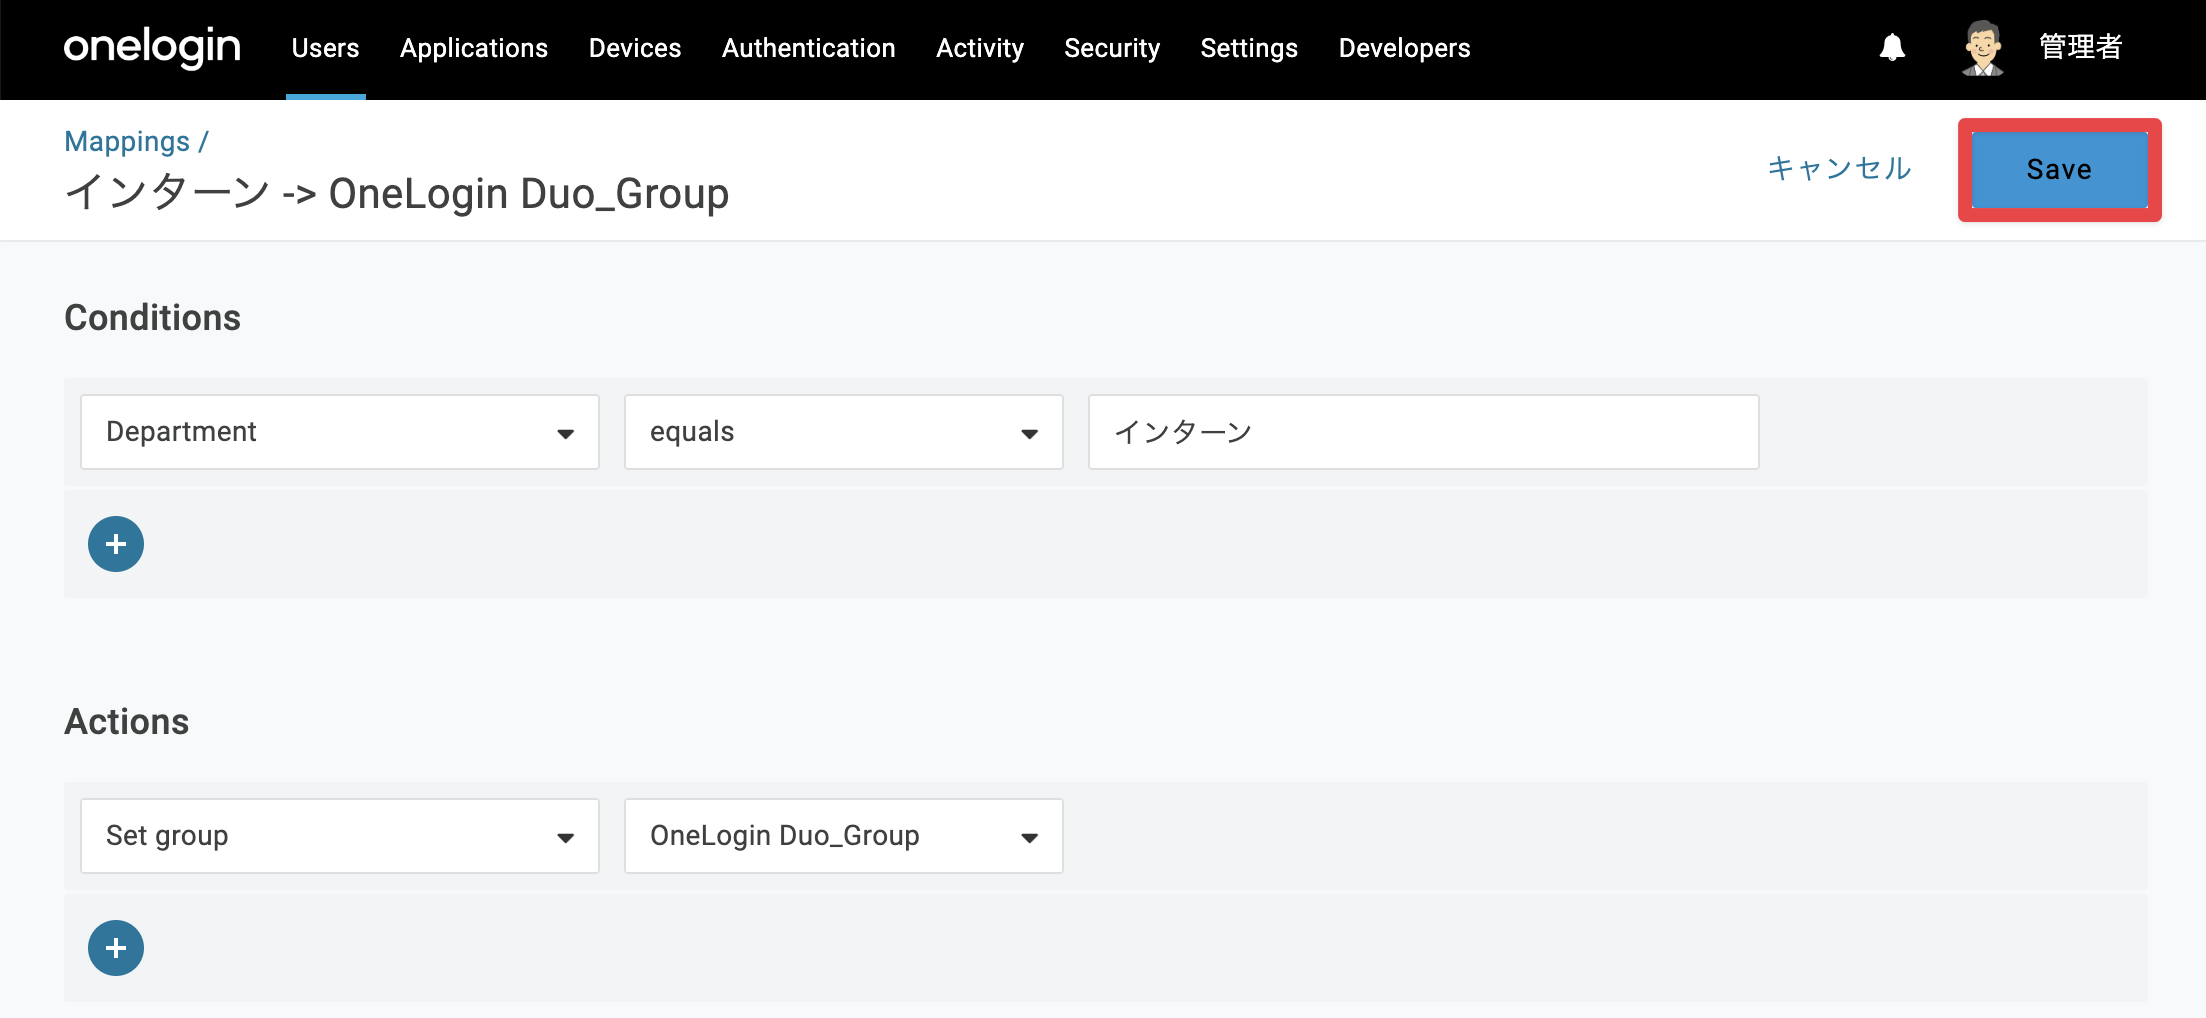
Task: Open the Users menu
Action: click(x=325, y=48)
